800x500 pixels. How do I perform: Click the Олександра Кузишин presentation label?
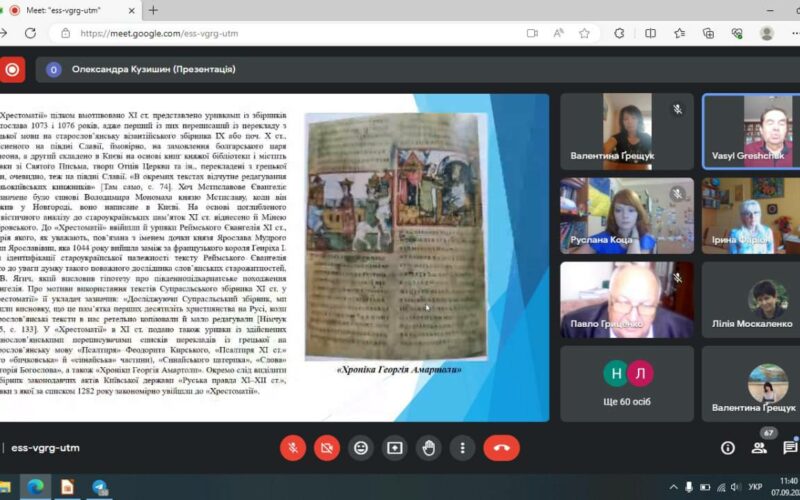(155, 69)
